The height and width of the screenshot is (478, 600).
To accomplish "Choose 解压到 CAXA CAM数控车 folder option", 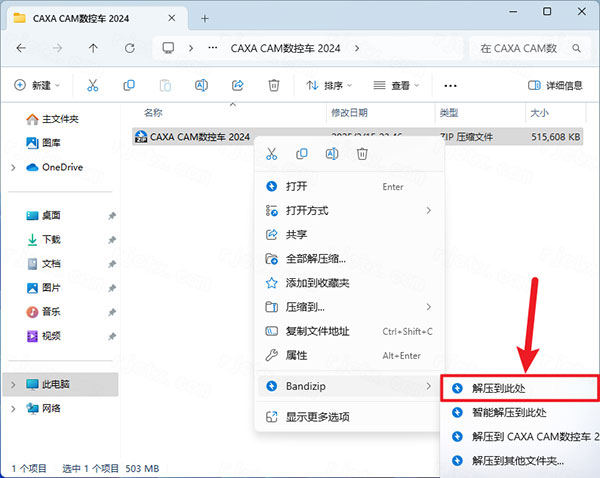I will [x=521, y=437].
